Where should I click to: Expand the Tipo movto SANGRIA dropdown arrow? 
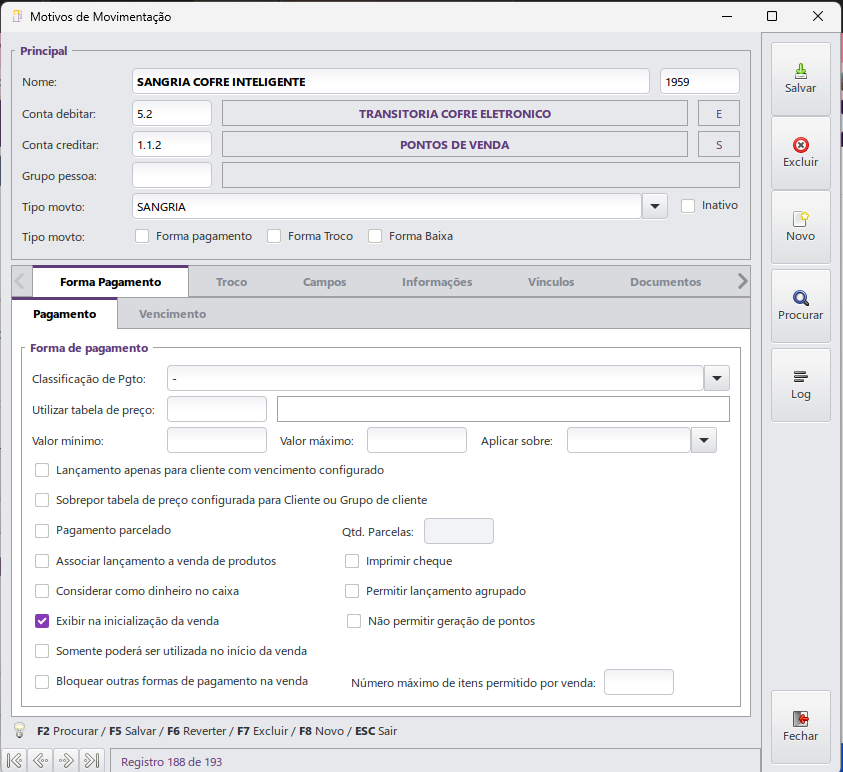655,206
